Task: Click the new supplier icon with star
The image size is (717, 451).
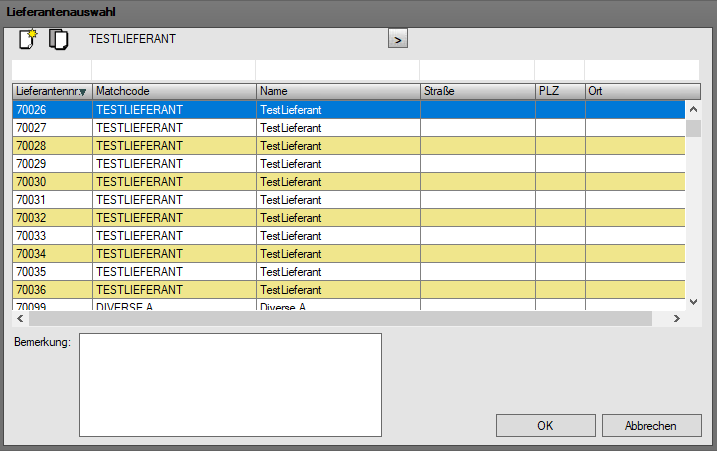Action: pos(27,40)
